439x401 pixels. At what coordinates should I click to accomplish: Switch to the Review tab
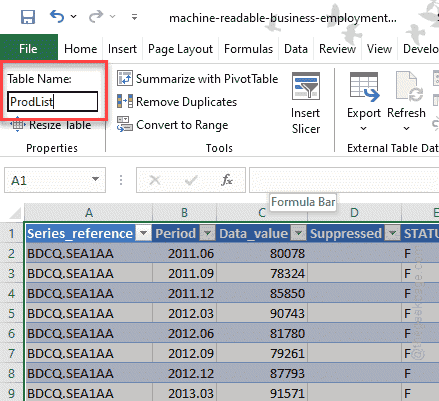point(337,49)
